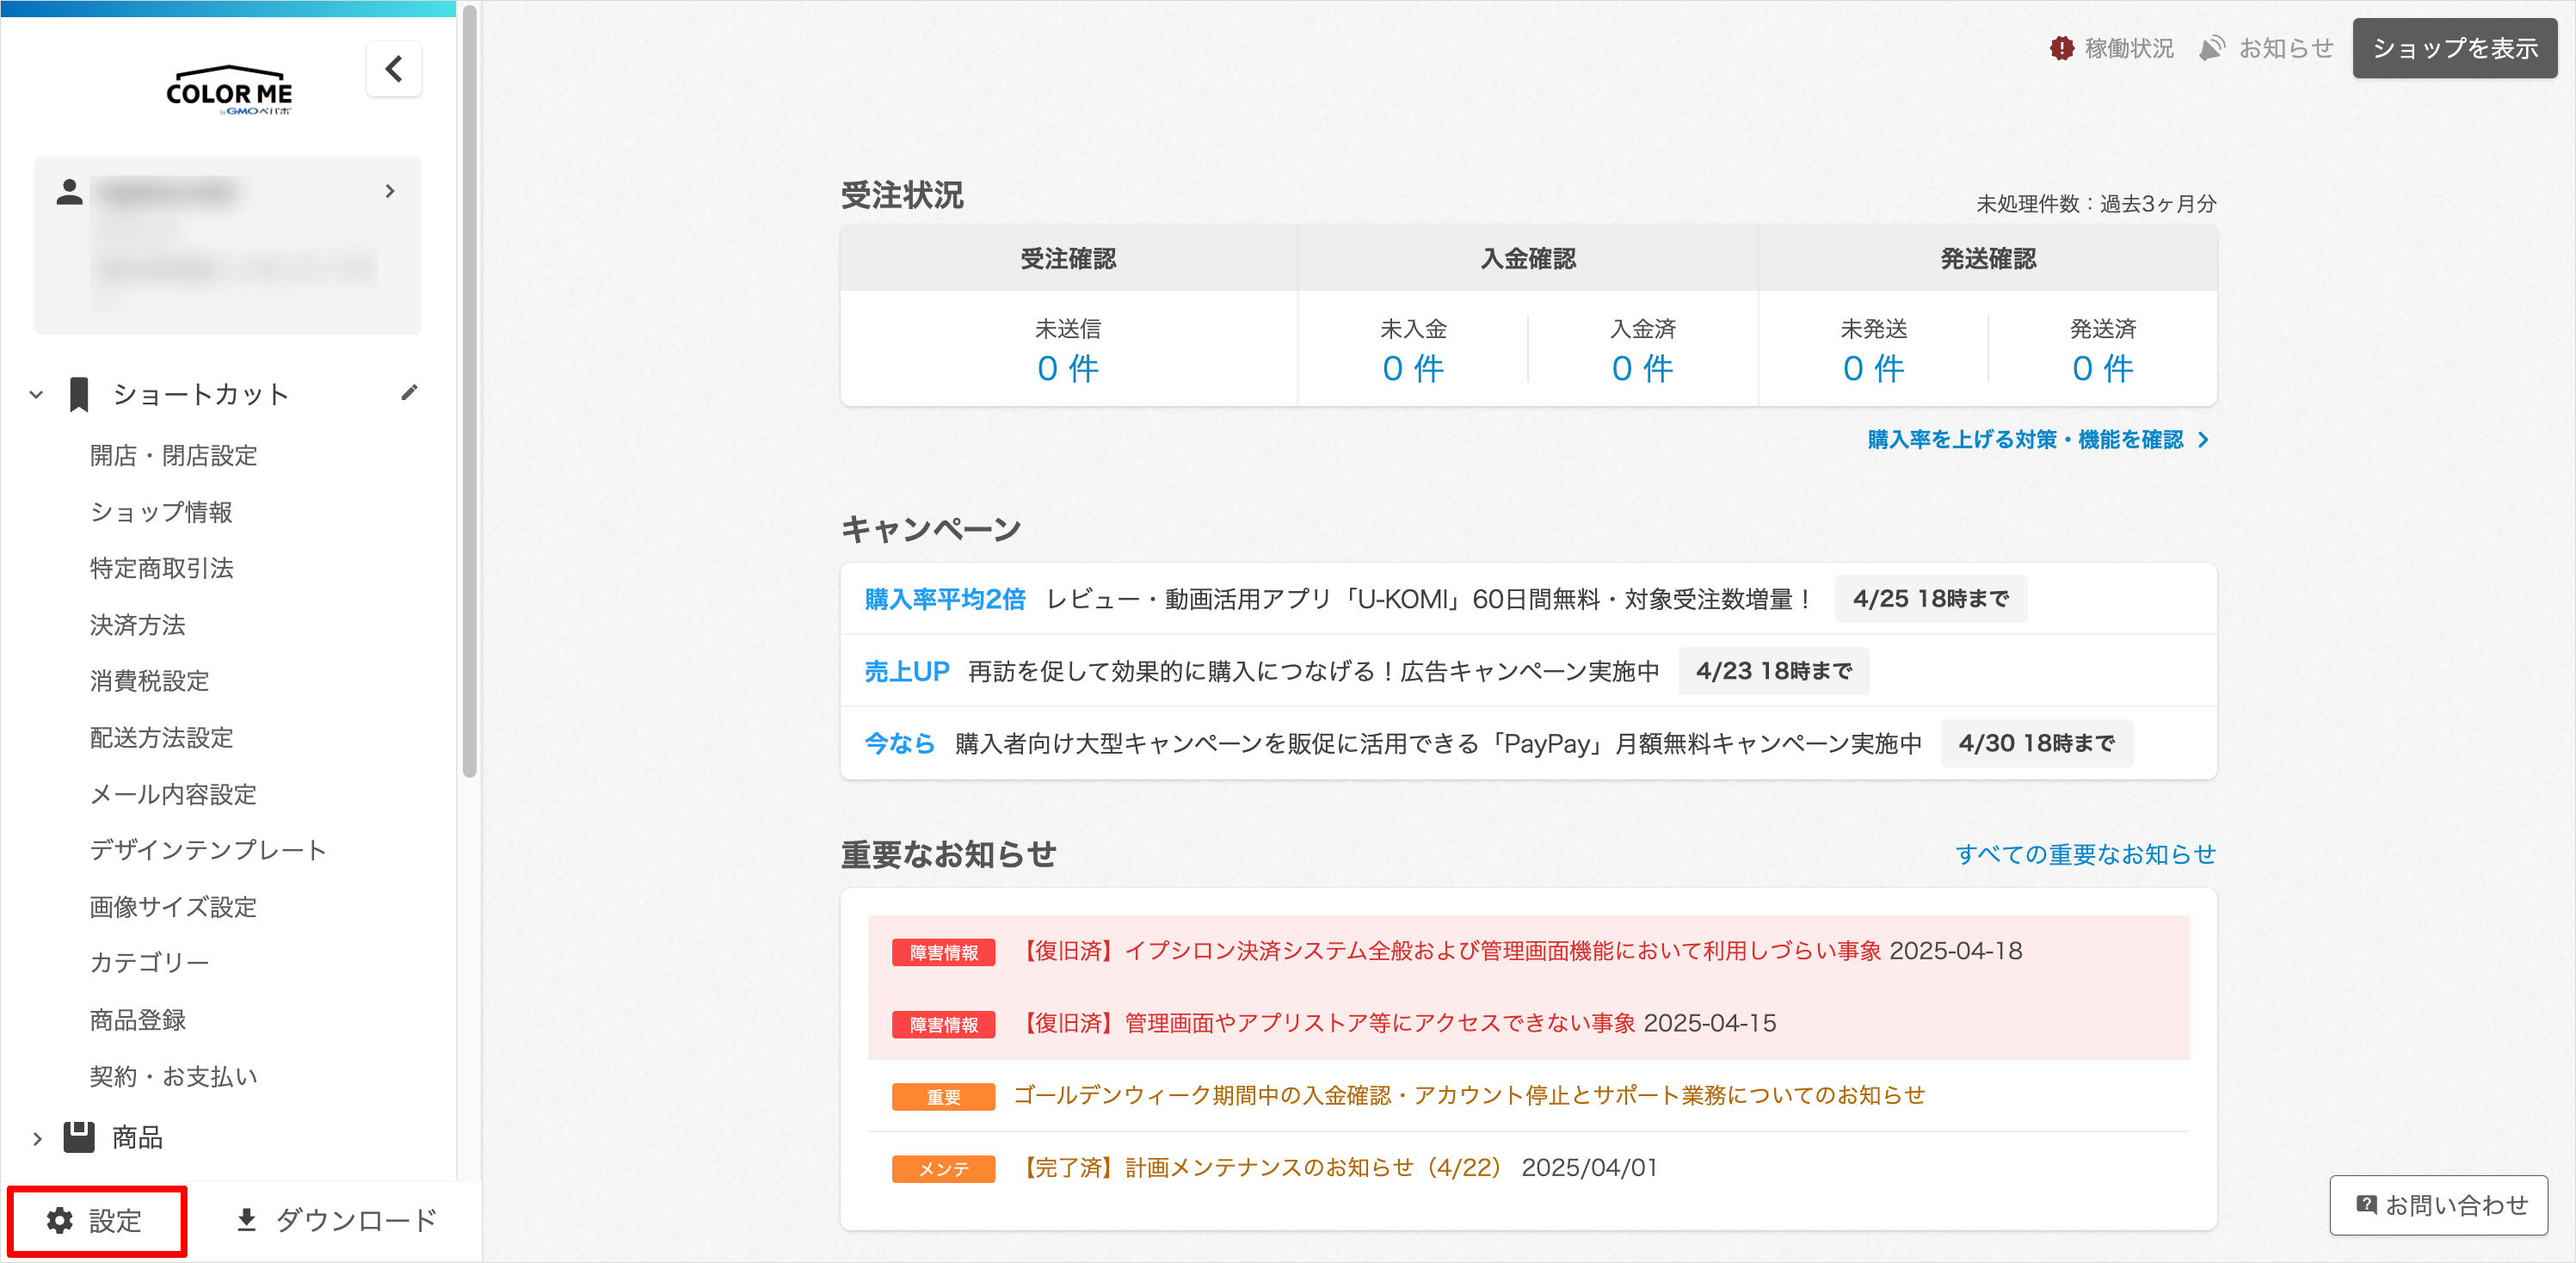View 未送信 0 件 orders

click(1068, 369)
